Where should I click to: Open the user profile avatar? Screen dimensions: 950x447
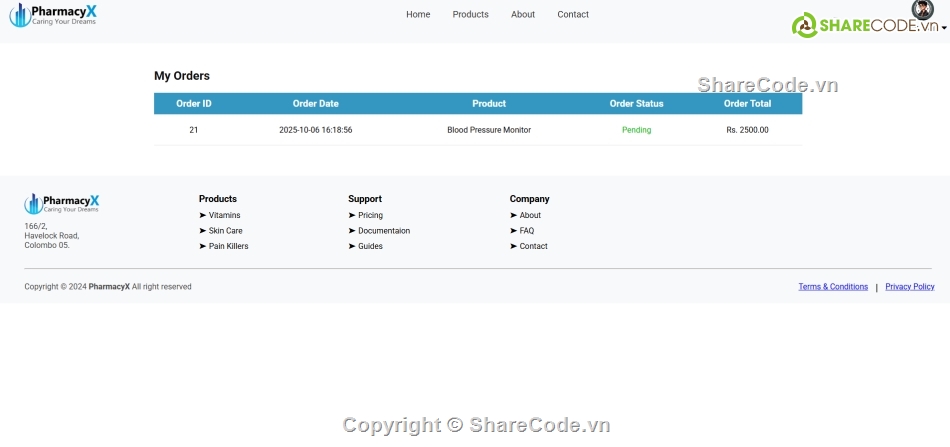(x=922, y=10)
